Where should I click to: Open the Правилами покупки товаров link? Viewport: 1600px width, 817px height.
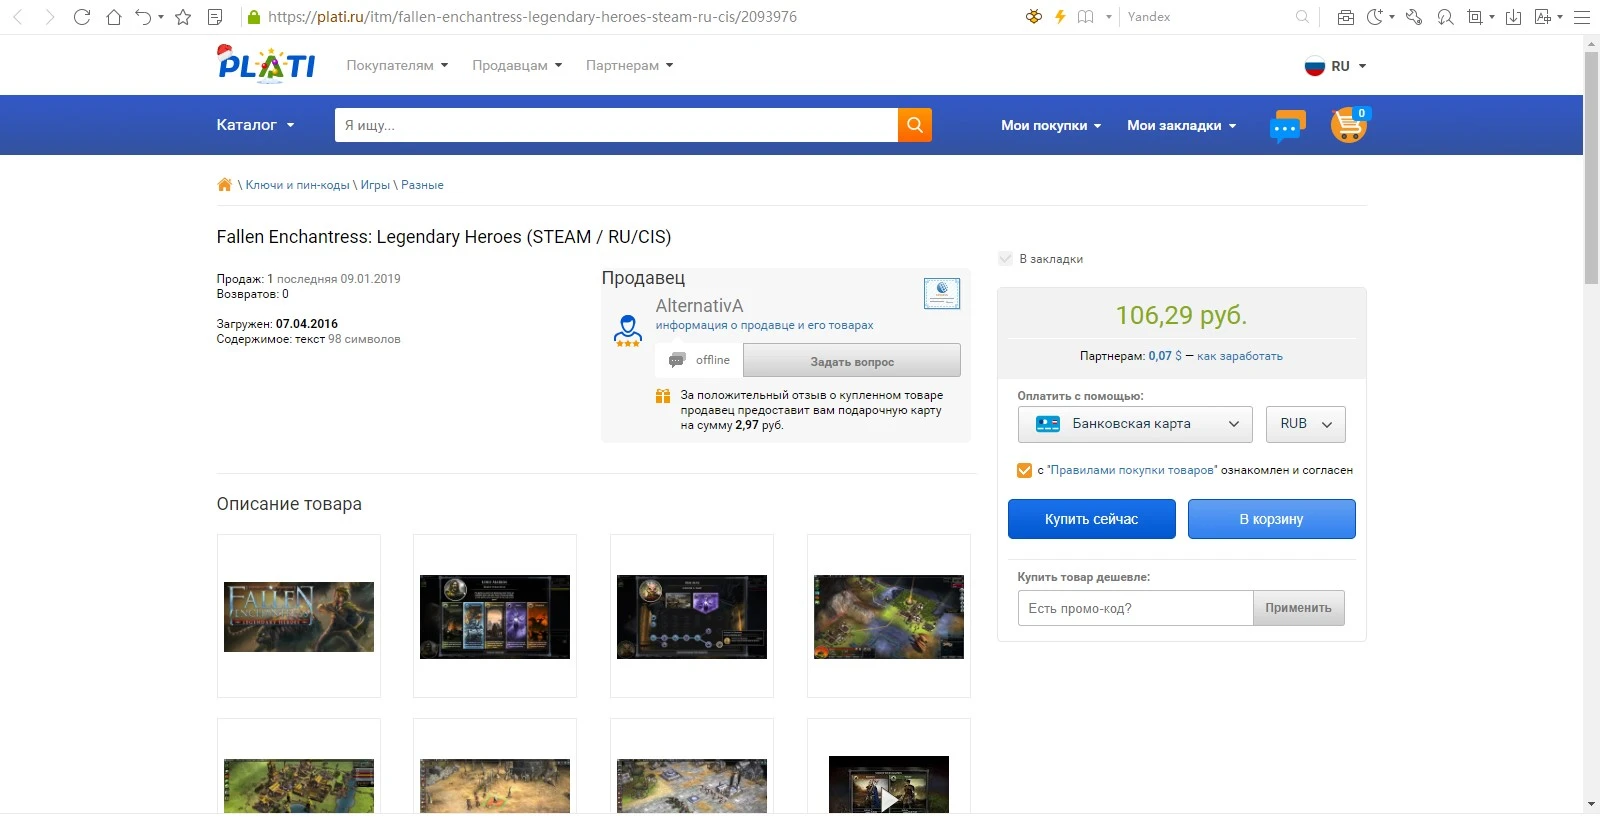tap(1132, 470)
